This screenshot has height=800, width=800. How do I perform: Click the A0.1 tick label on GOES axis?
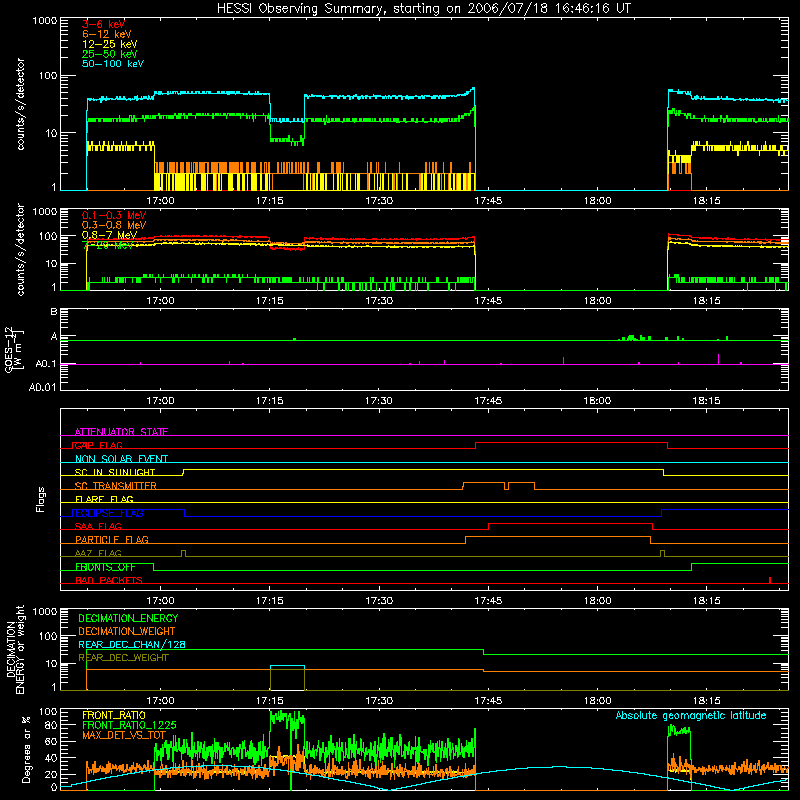coord(45,364)
